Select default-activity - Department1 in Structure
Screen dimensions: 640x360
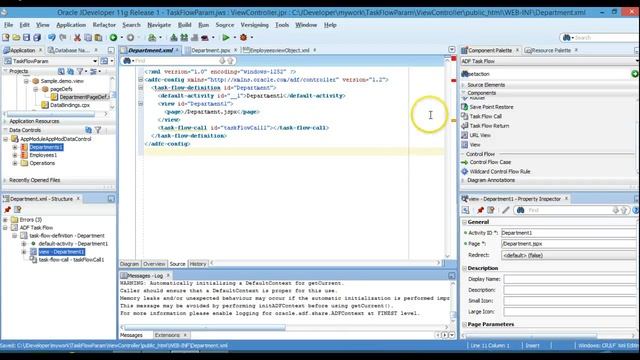(x=73, y=244)
